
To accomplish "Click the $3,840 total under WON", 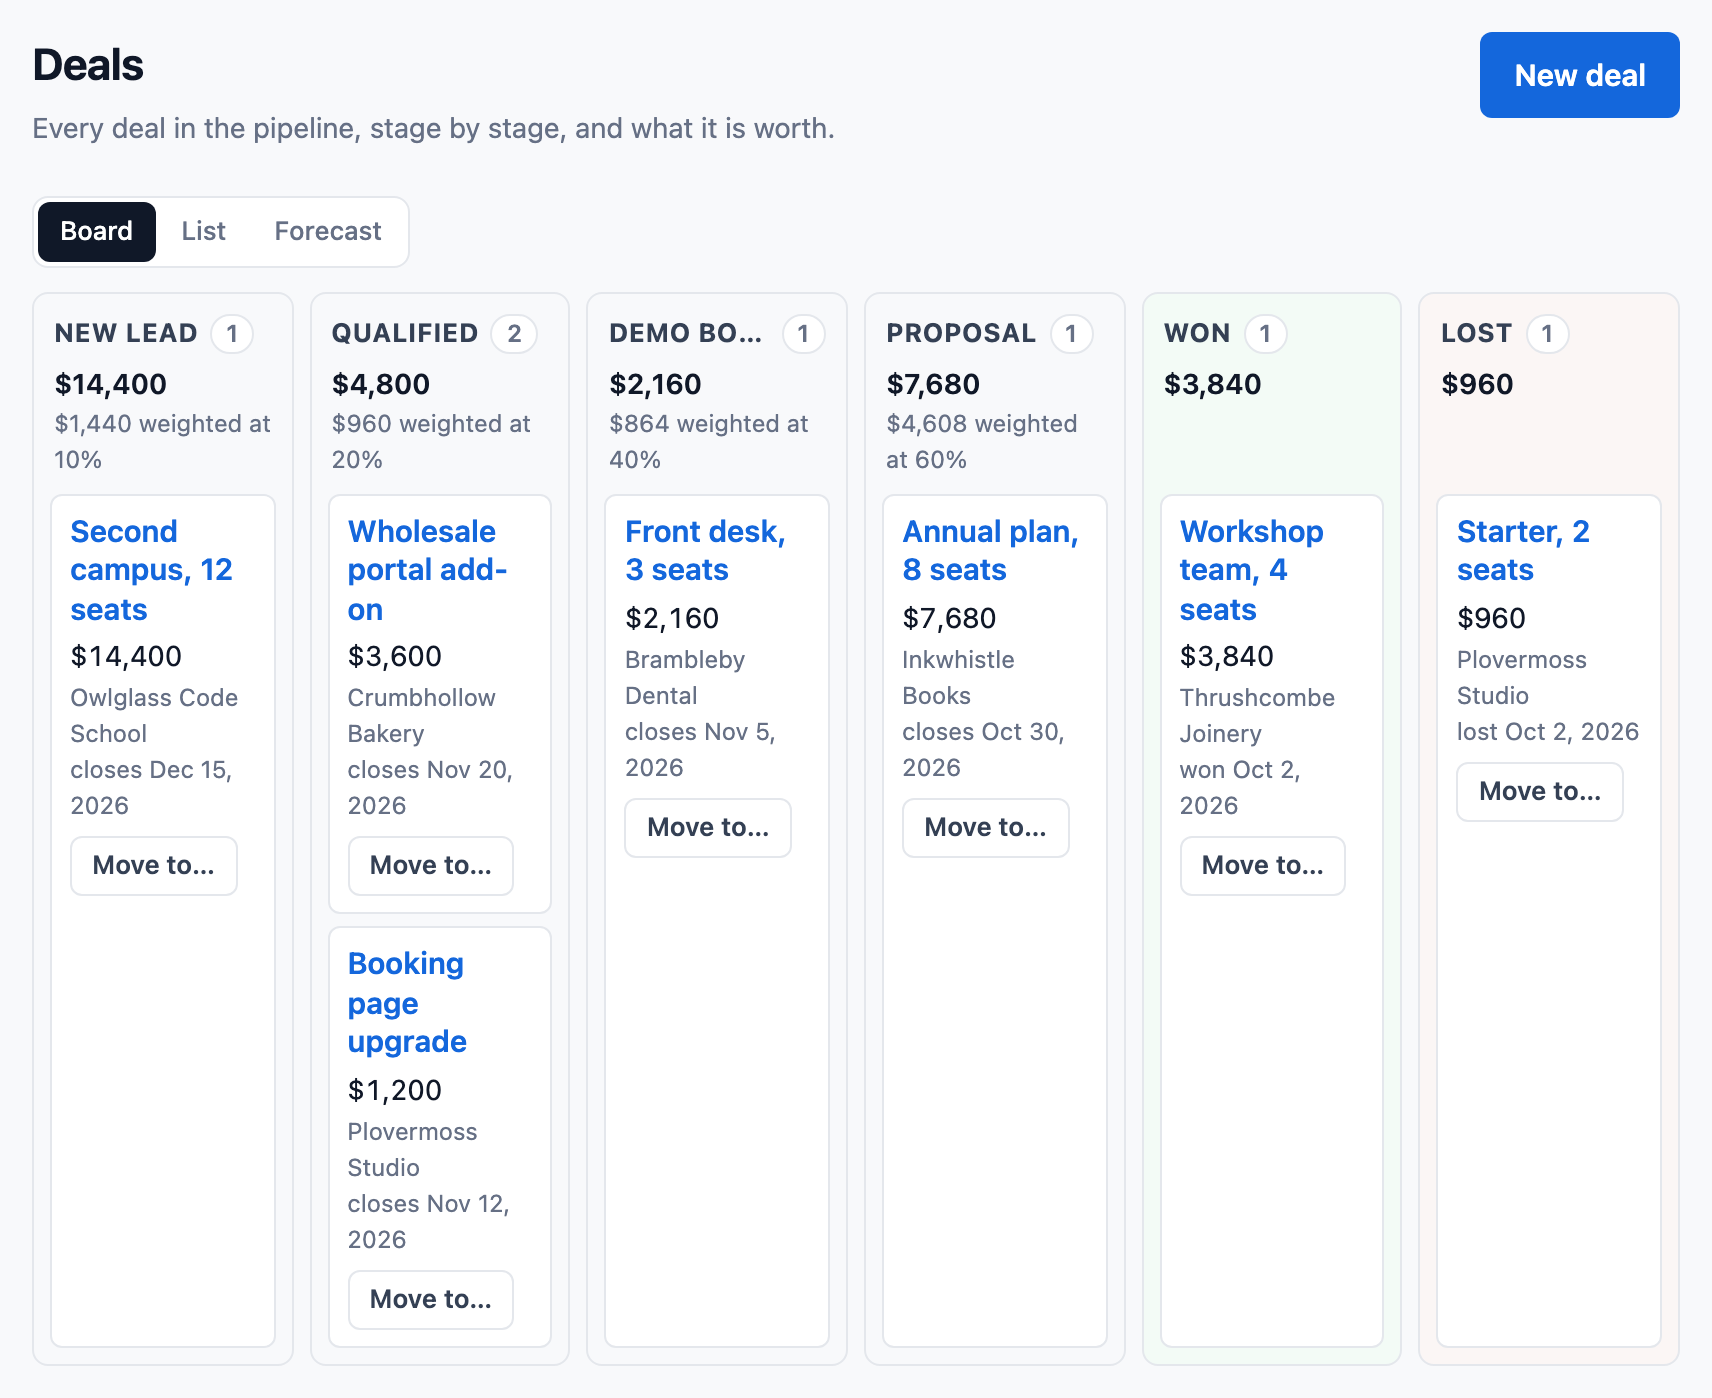I will pyautogui.click(x=1213, y=384).
